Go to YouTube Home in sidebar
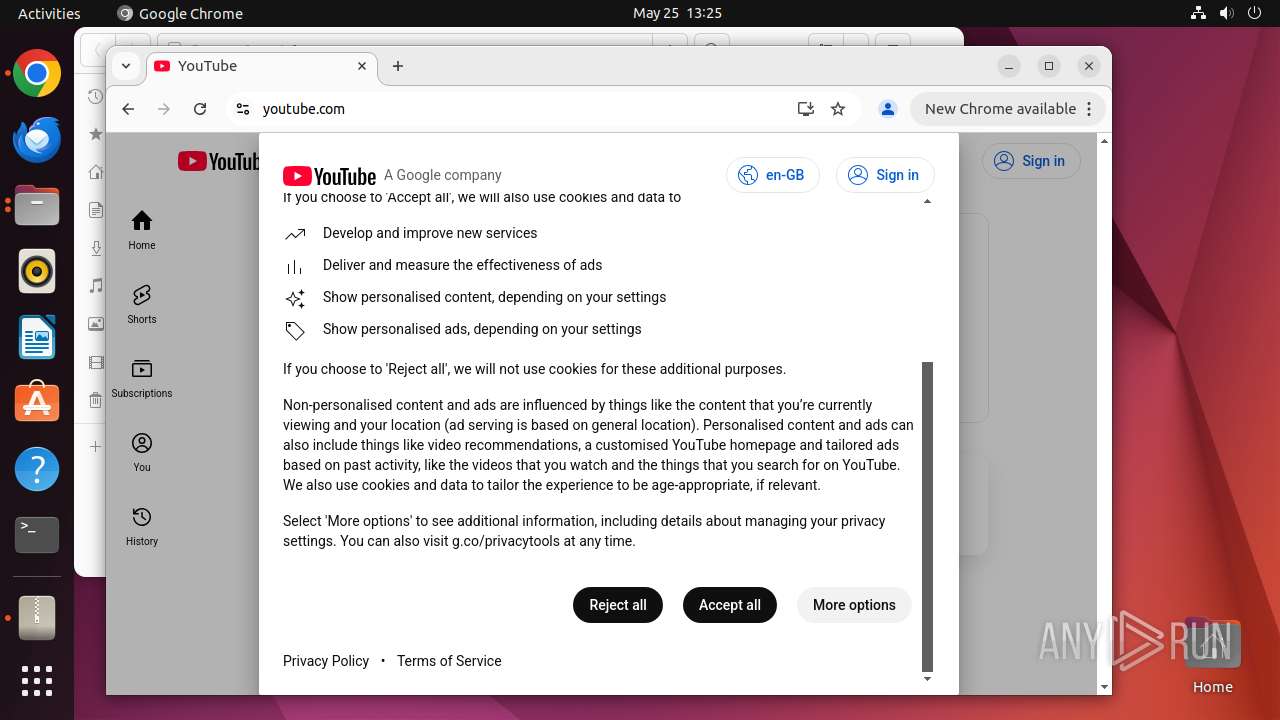This screenshot has height=720, width=1280. point(142,230)
